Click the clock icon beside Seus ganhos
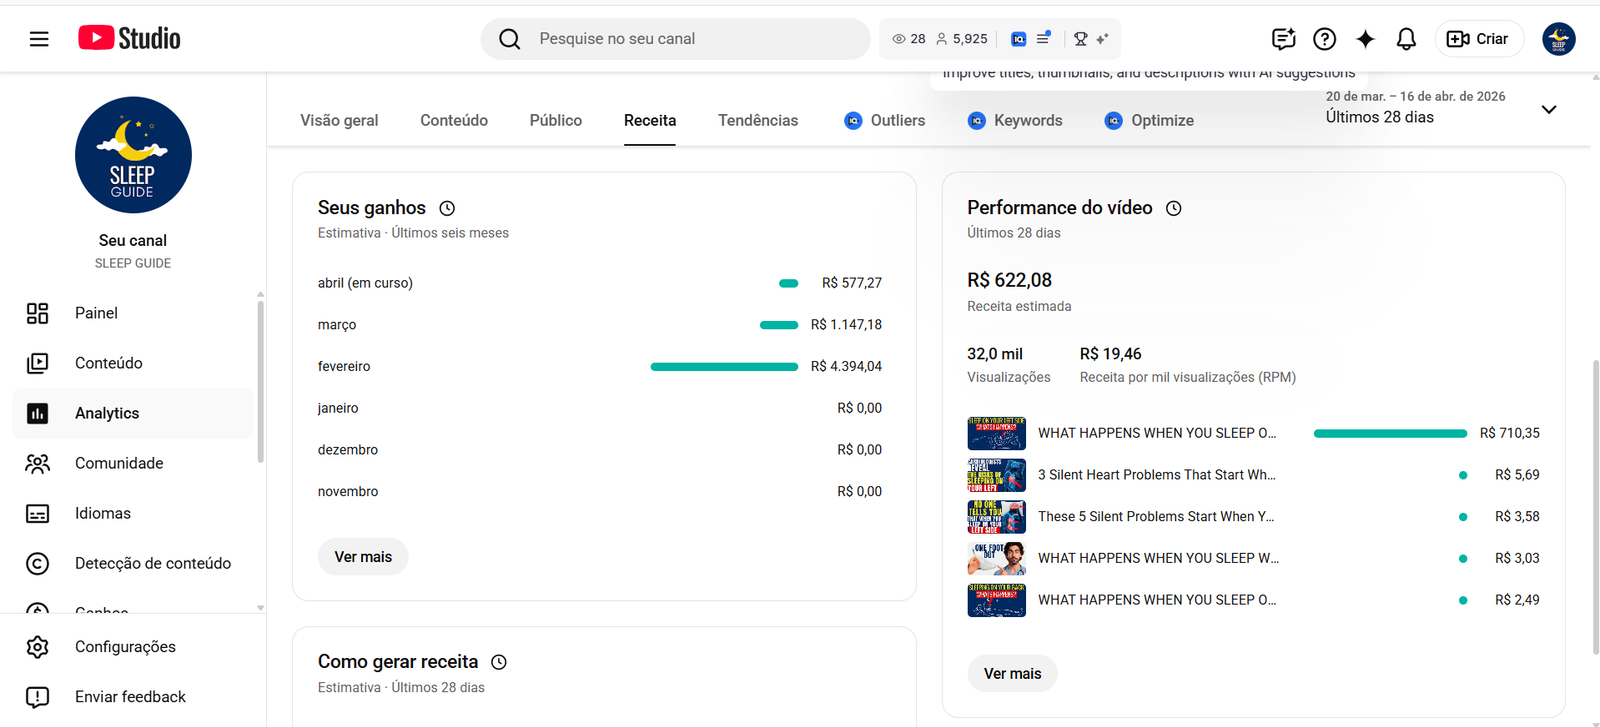The image size is (1600, 727). pos(447,208)
